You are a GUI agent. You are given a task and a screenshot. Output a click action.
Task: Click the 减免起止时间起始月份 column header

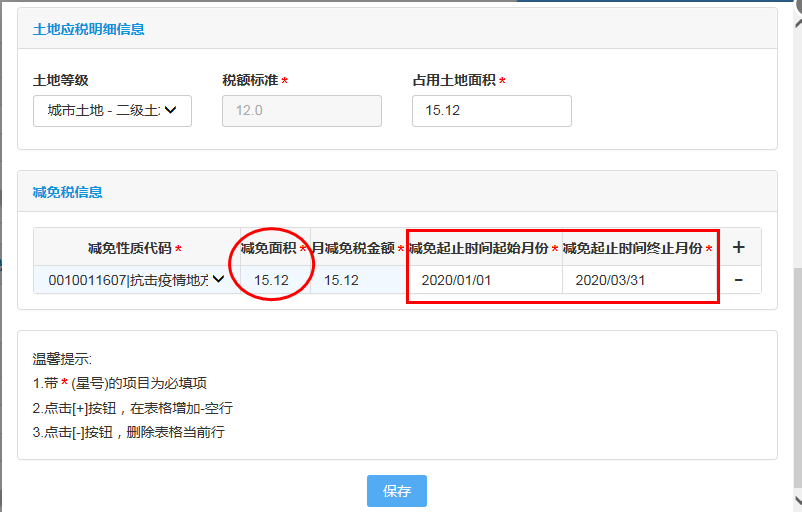point(483,248)
